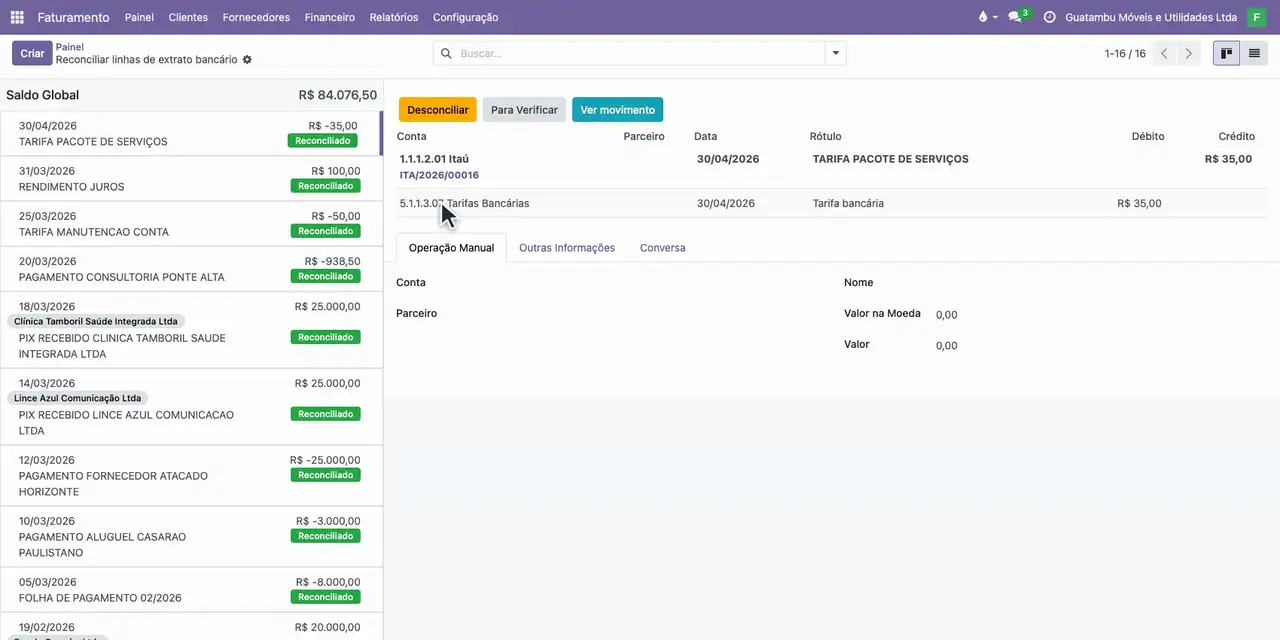Select the TARIFA MANUTENCAO CONTA statement line
The height and width of the screenshot is (640, 1280).
[191, 224]
